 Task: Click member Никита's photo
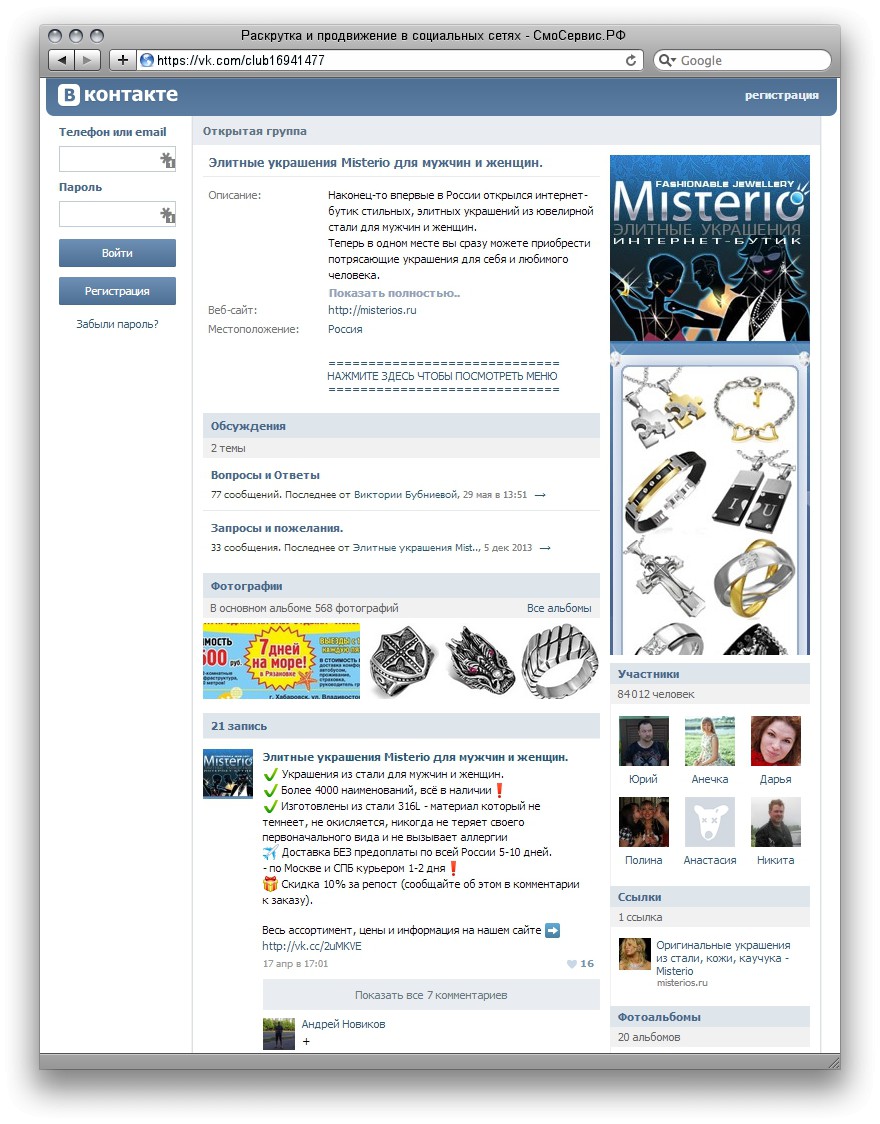click(x=775, y=822)
